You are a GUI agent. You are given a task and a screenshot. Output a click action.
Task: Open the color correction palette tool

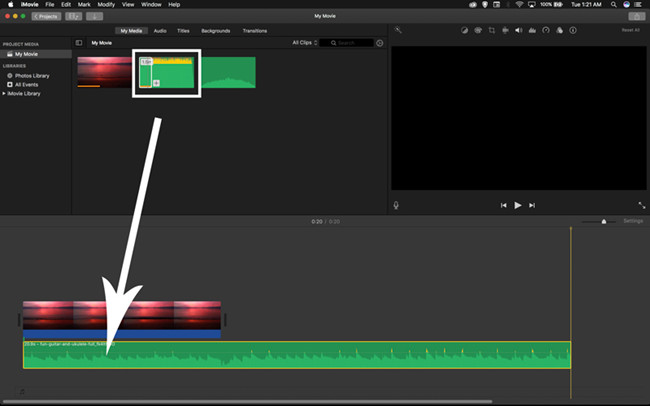(x=478, y=30)
